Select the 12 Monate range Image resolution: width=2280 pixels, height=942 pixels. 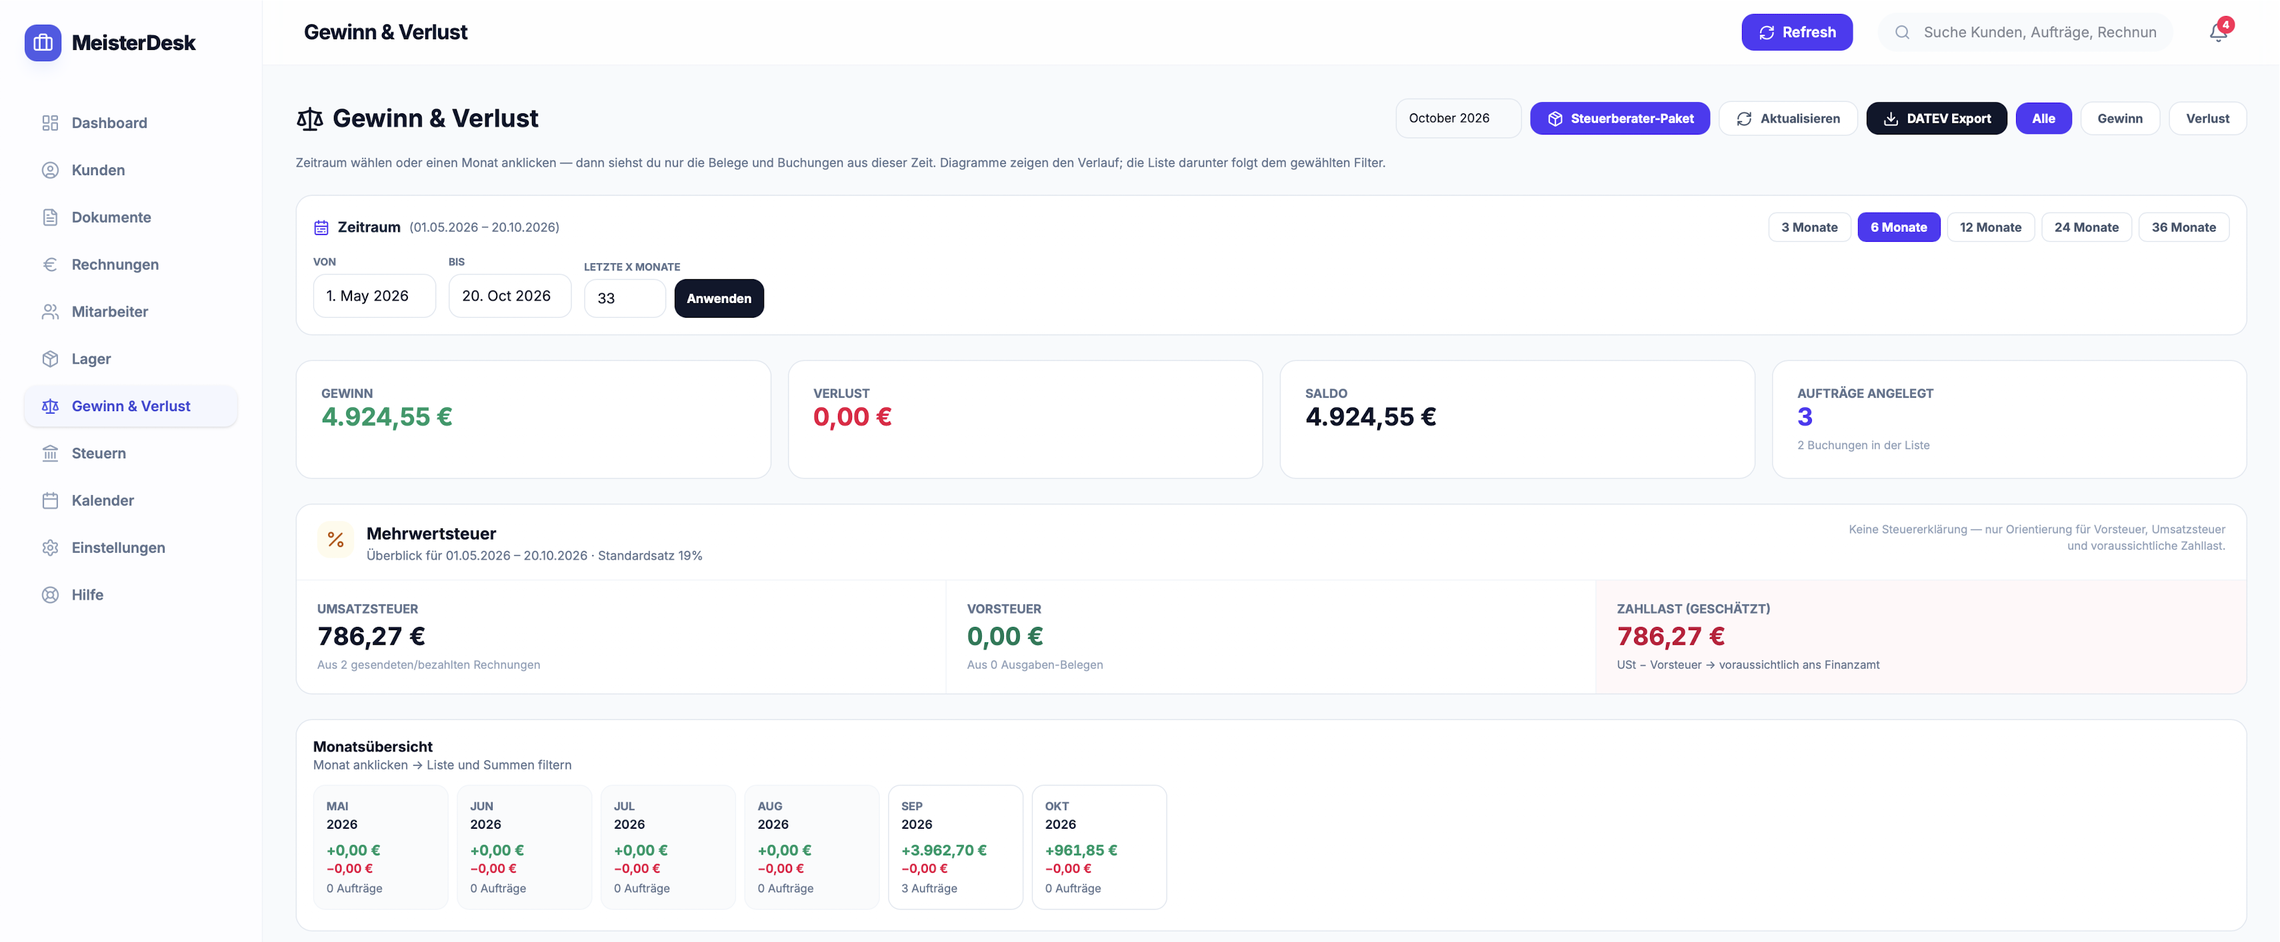coord(1990,227)
